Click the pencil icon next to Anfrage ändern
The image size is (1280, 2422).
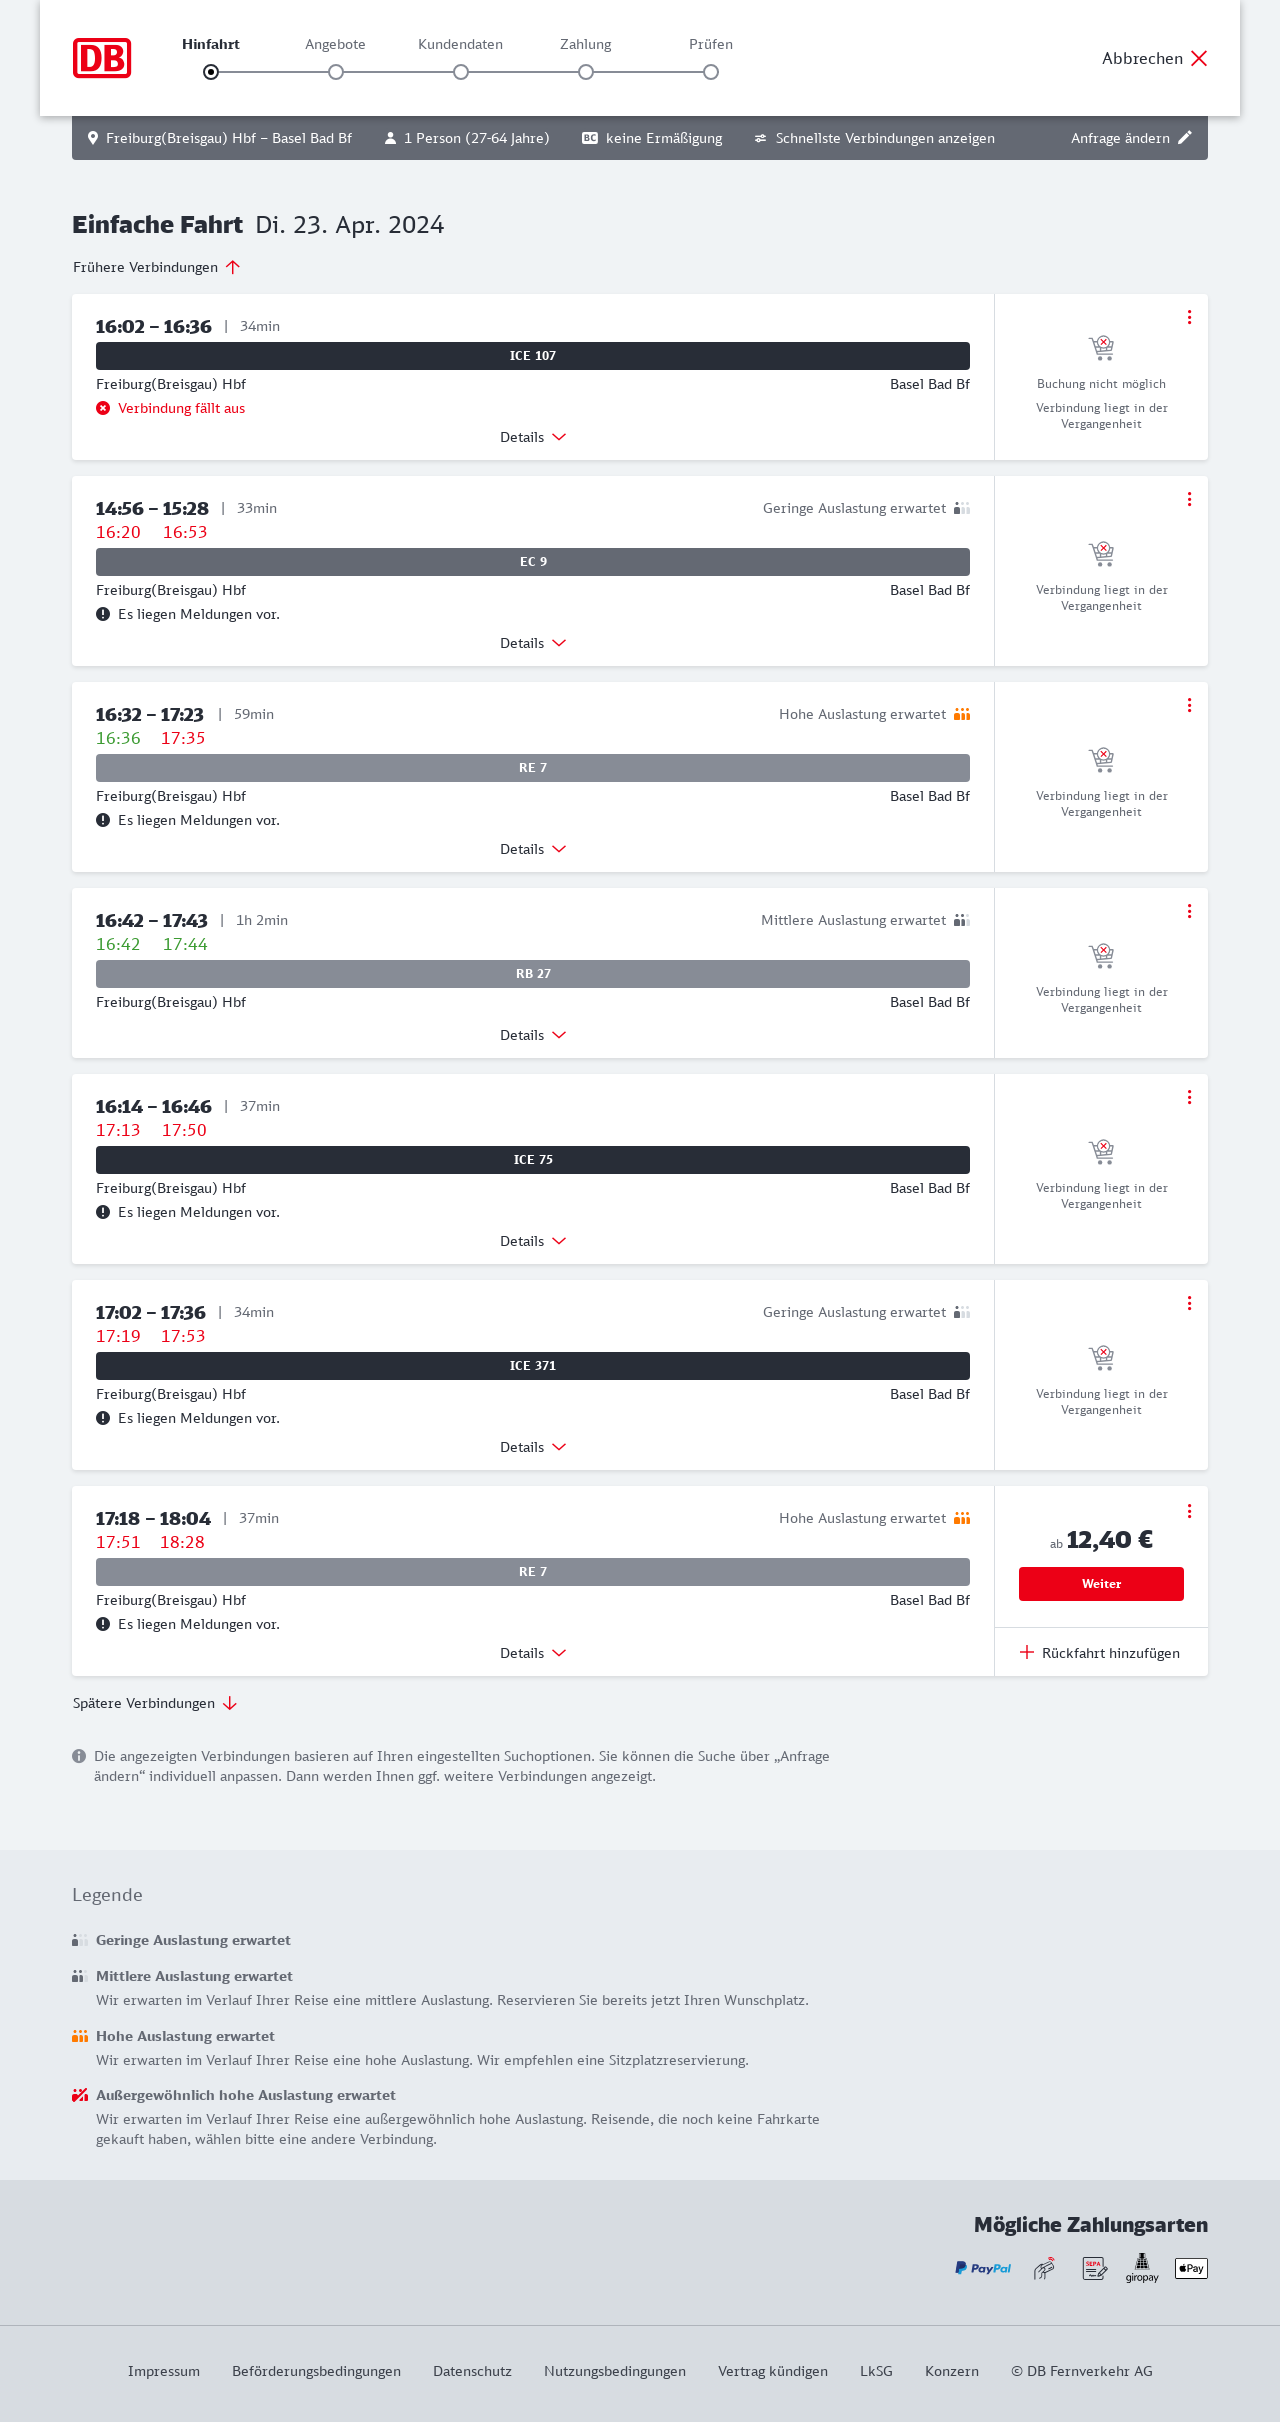(x=1185, y=138)
